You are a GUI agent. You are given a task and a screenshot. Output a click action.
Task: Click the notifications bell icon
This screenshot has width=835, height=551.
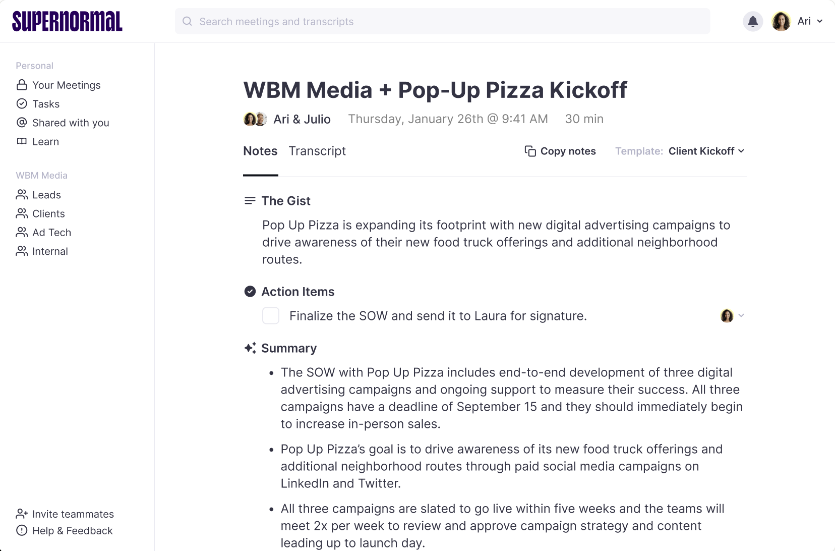(x=753, y=21)
